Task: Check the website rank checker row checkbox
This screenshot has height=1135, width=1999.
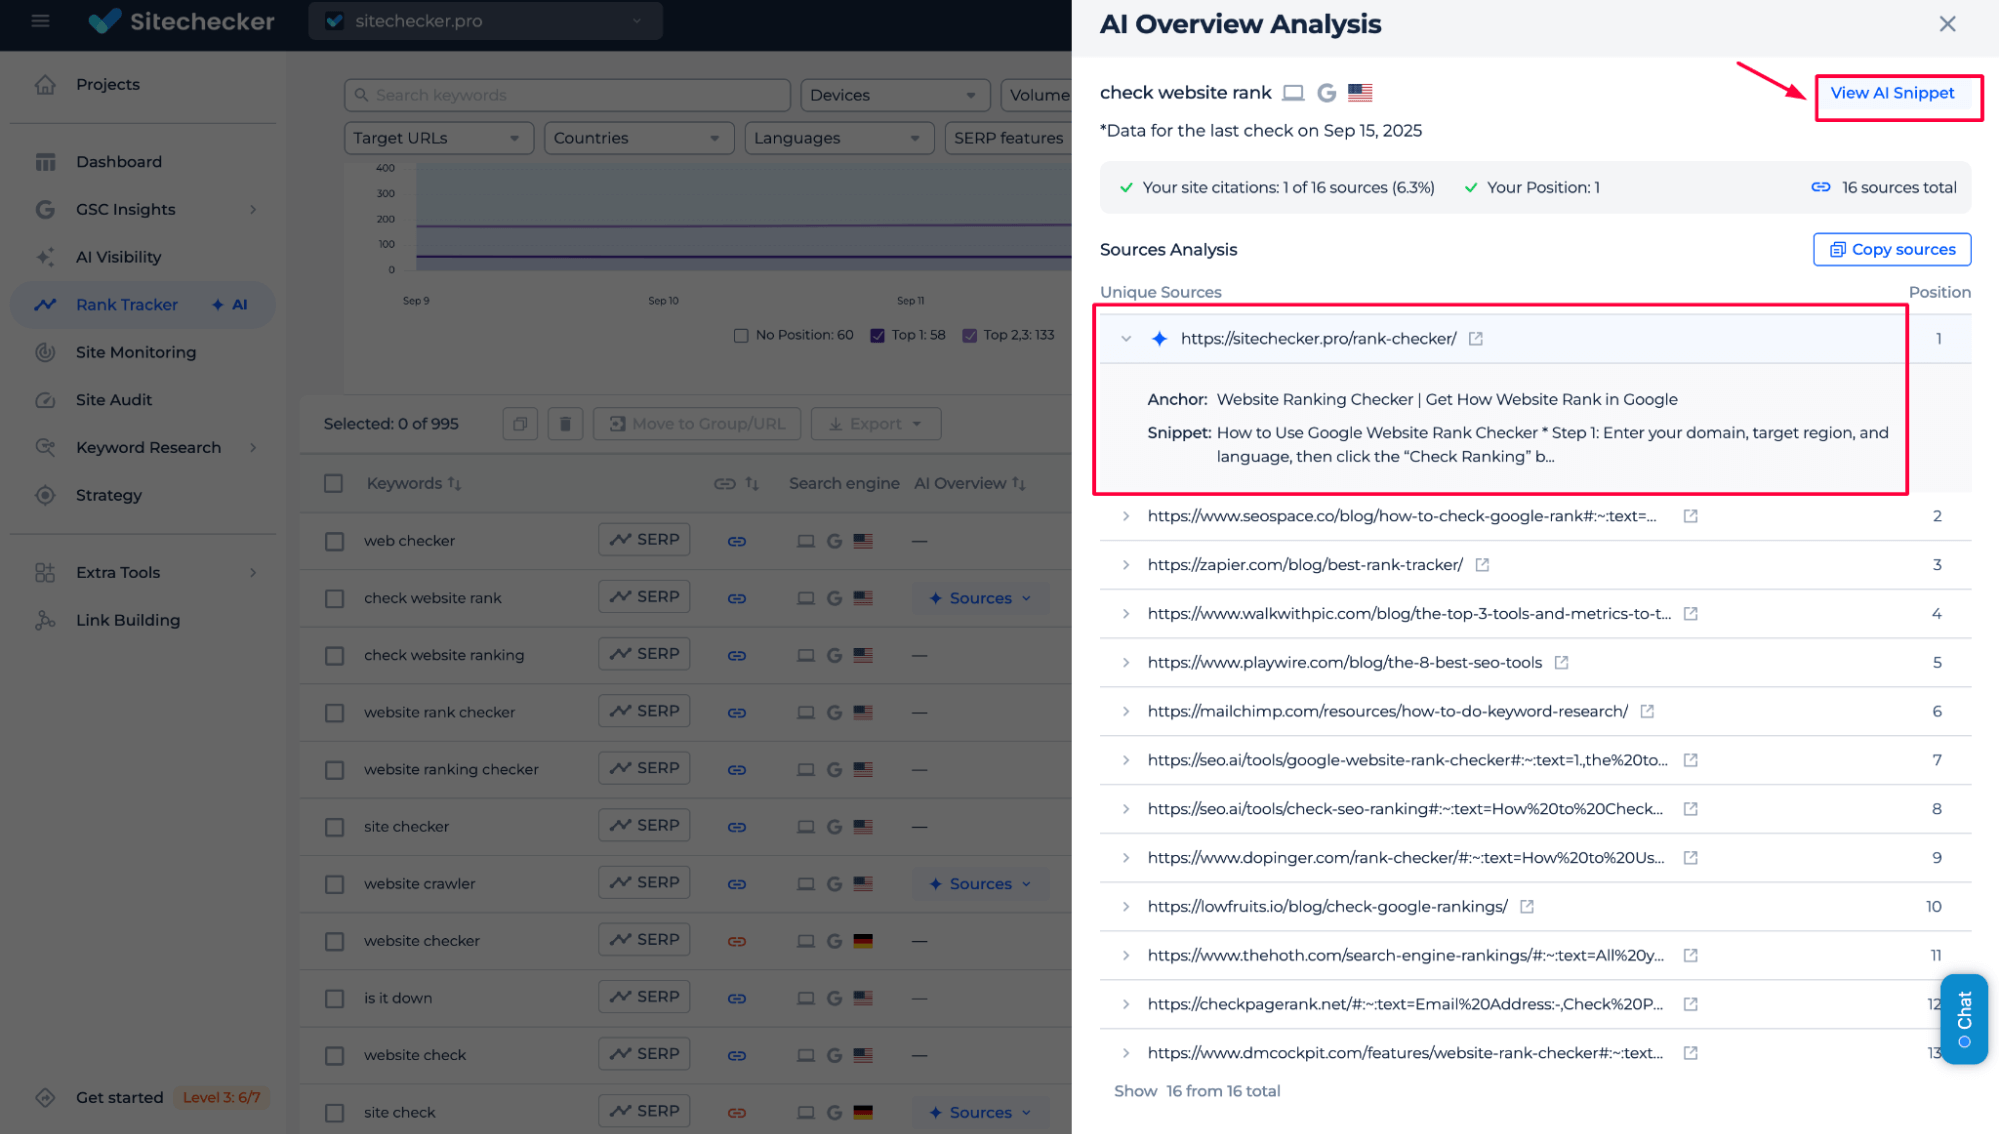Action: click(x=334, y=713)
